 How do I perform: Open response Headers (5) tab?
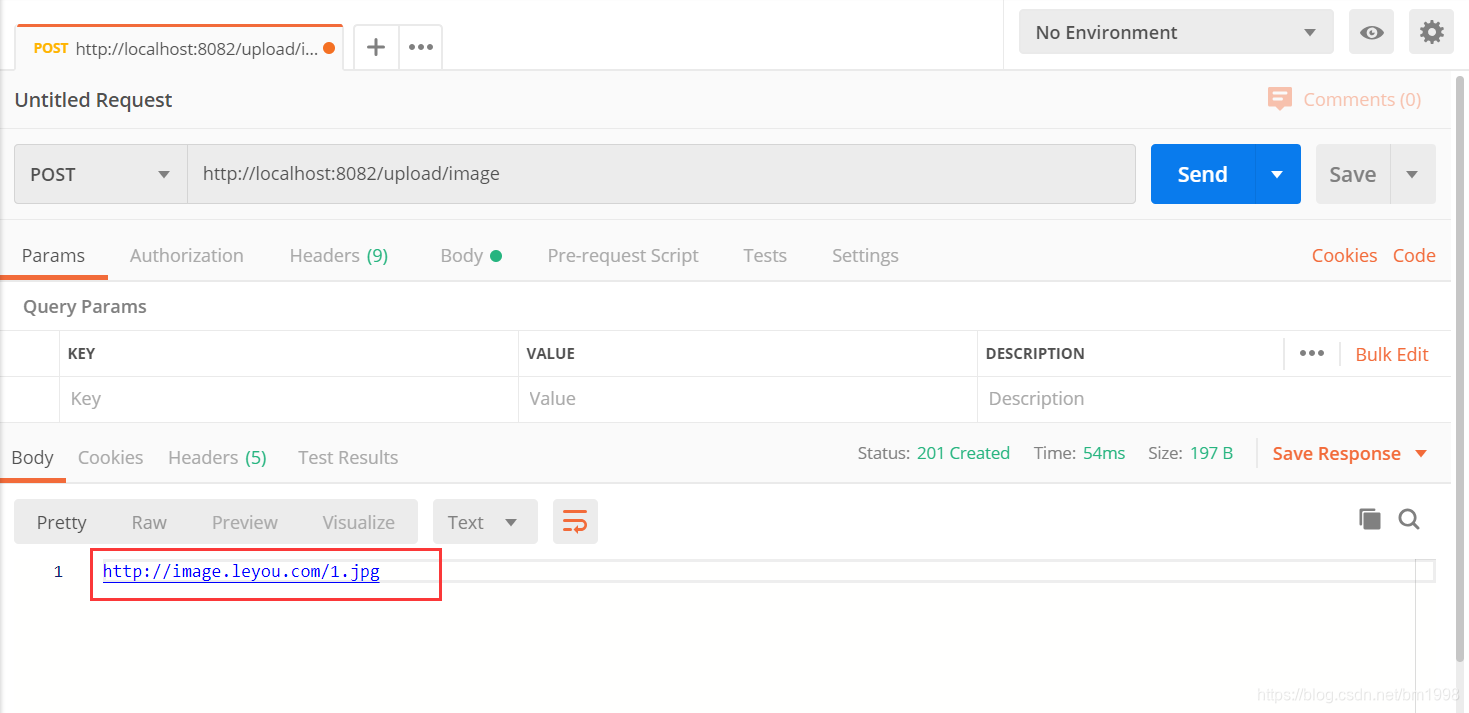point(217,457)
